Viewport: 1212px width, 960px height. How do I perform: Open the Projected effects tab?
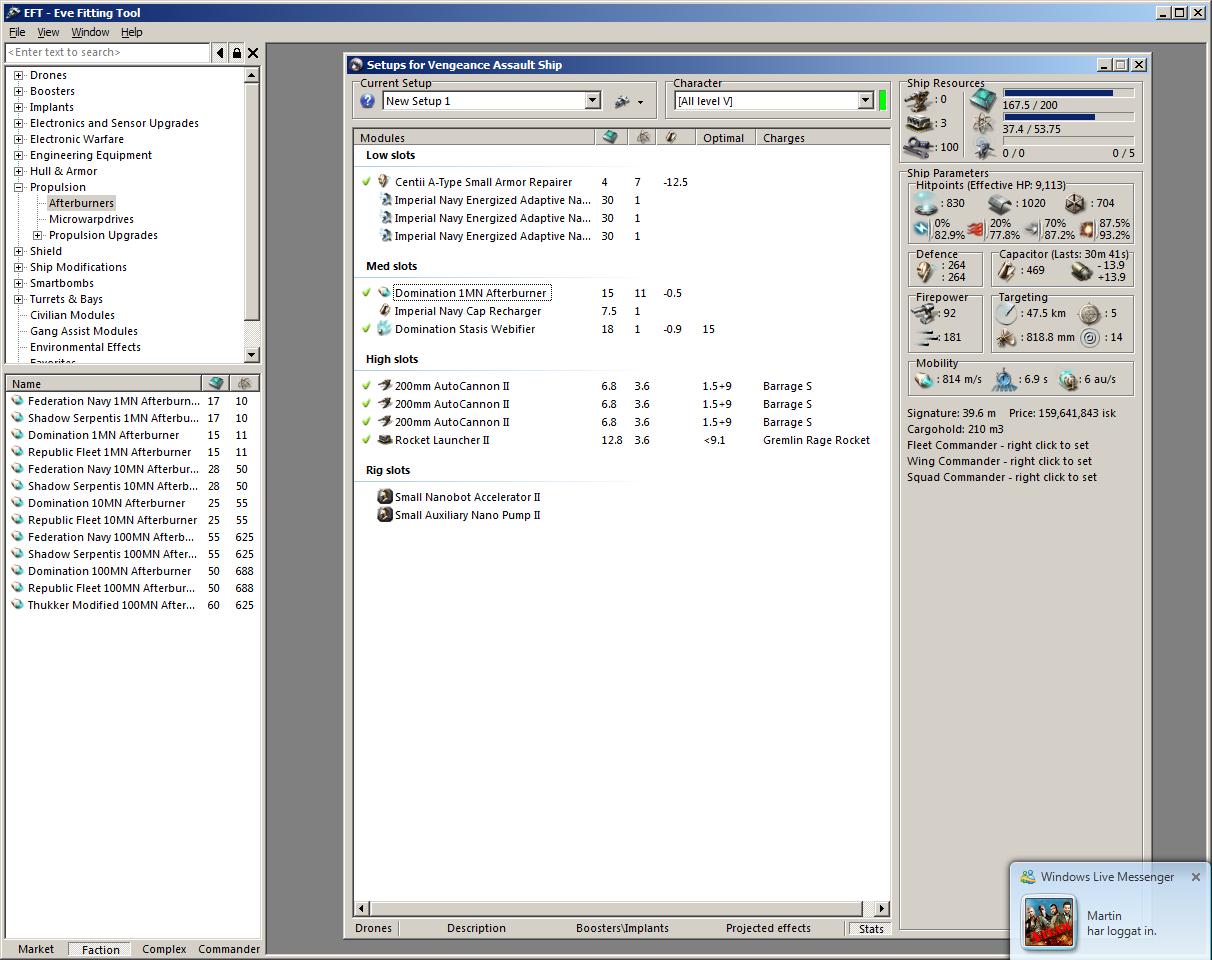click(768, 928)
